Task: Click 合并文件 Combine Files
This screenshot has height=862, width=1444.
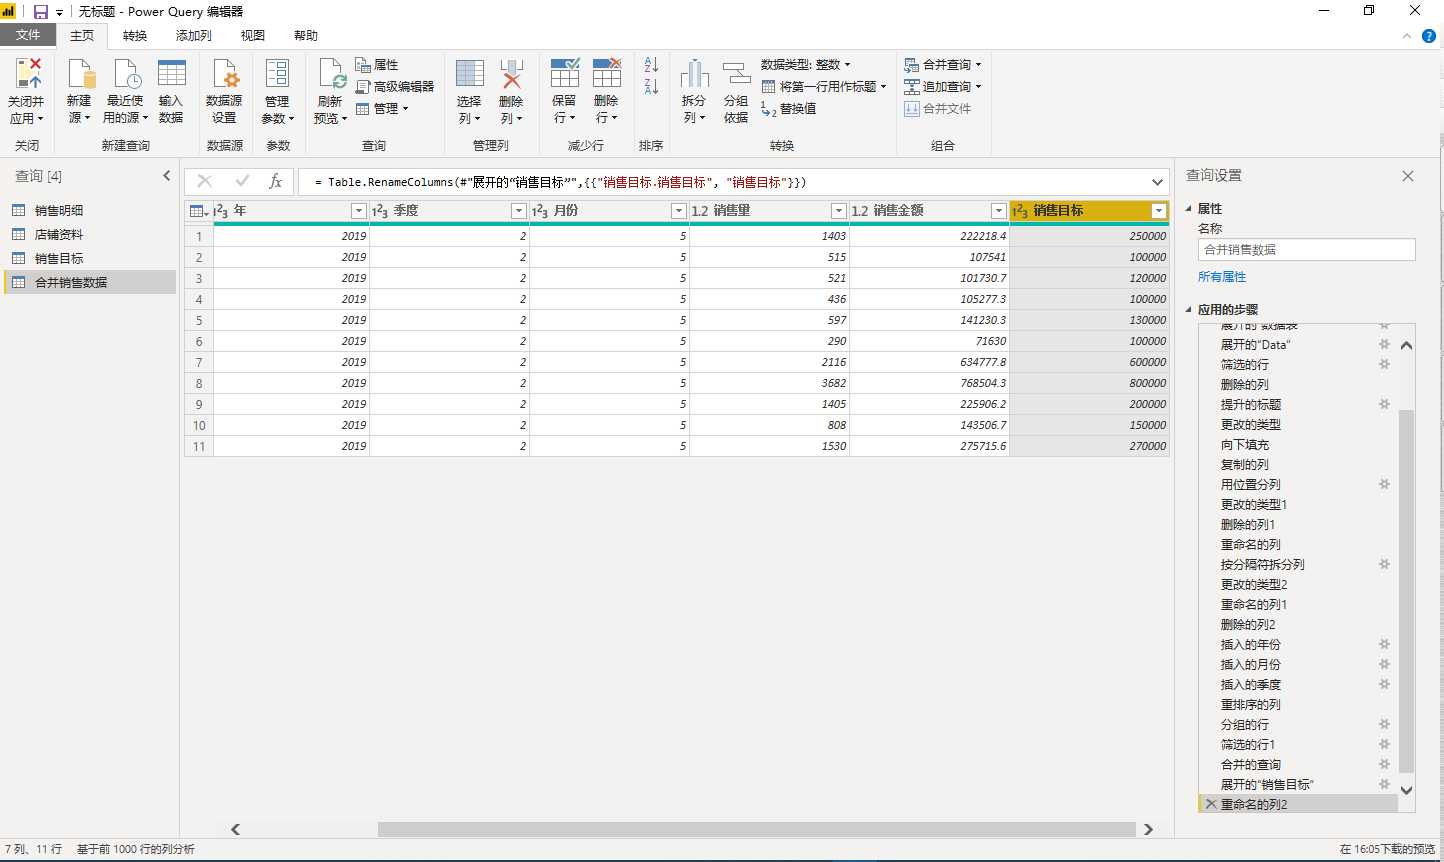Action: pyautogui.click(x=937, y=108)
